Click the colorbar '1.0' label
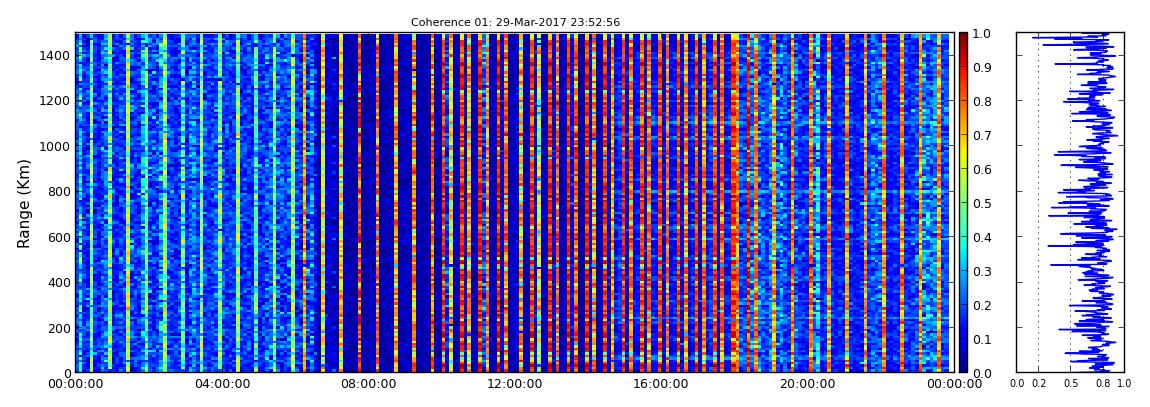The width and height of the screenshot is (1150, 407). click(981, 34)
